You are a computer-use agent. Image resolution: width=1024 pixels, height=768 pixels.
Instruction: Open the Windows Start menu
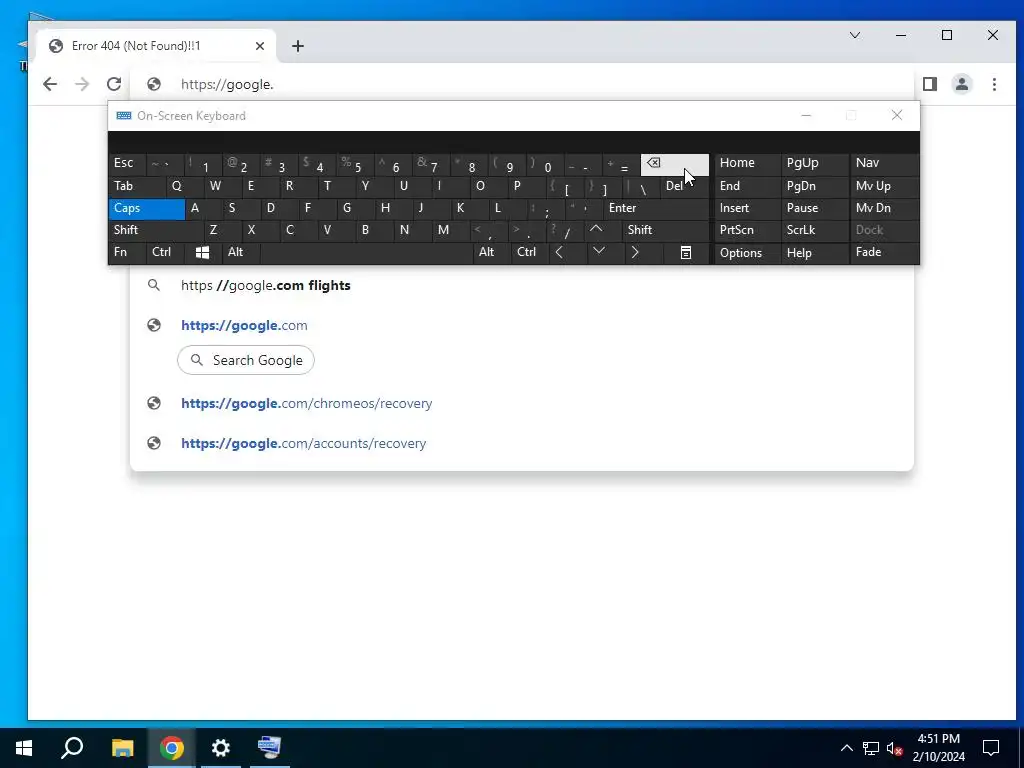[x=24, y=748]
